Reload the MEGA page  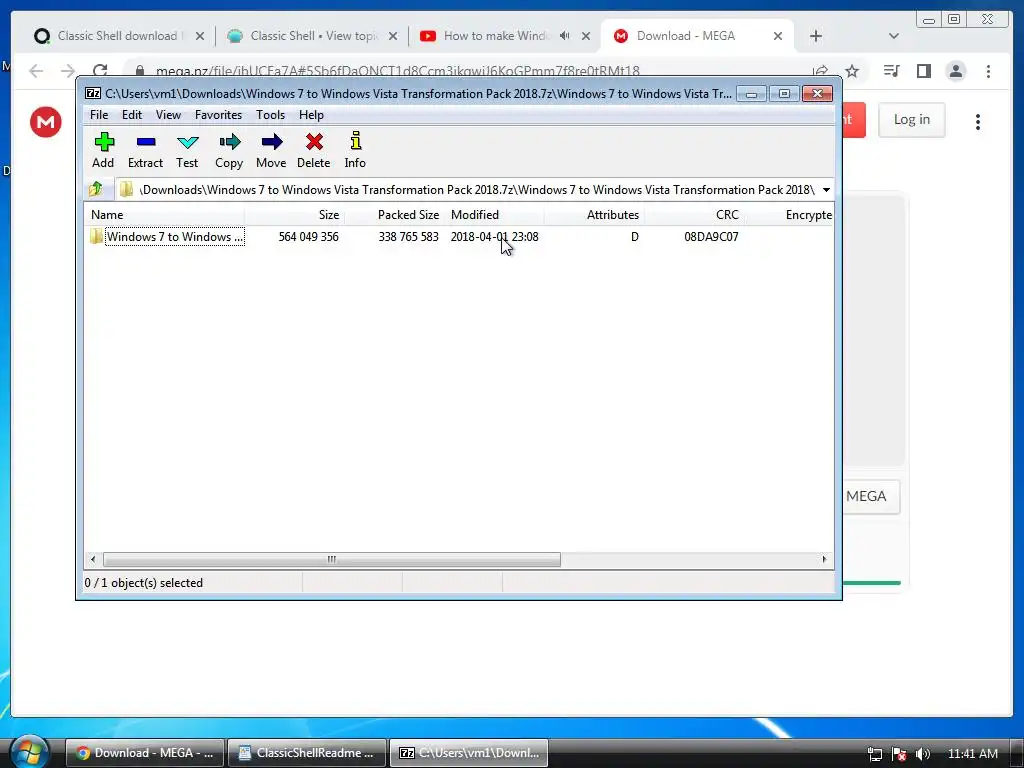[100, 71]
